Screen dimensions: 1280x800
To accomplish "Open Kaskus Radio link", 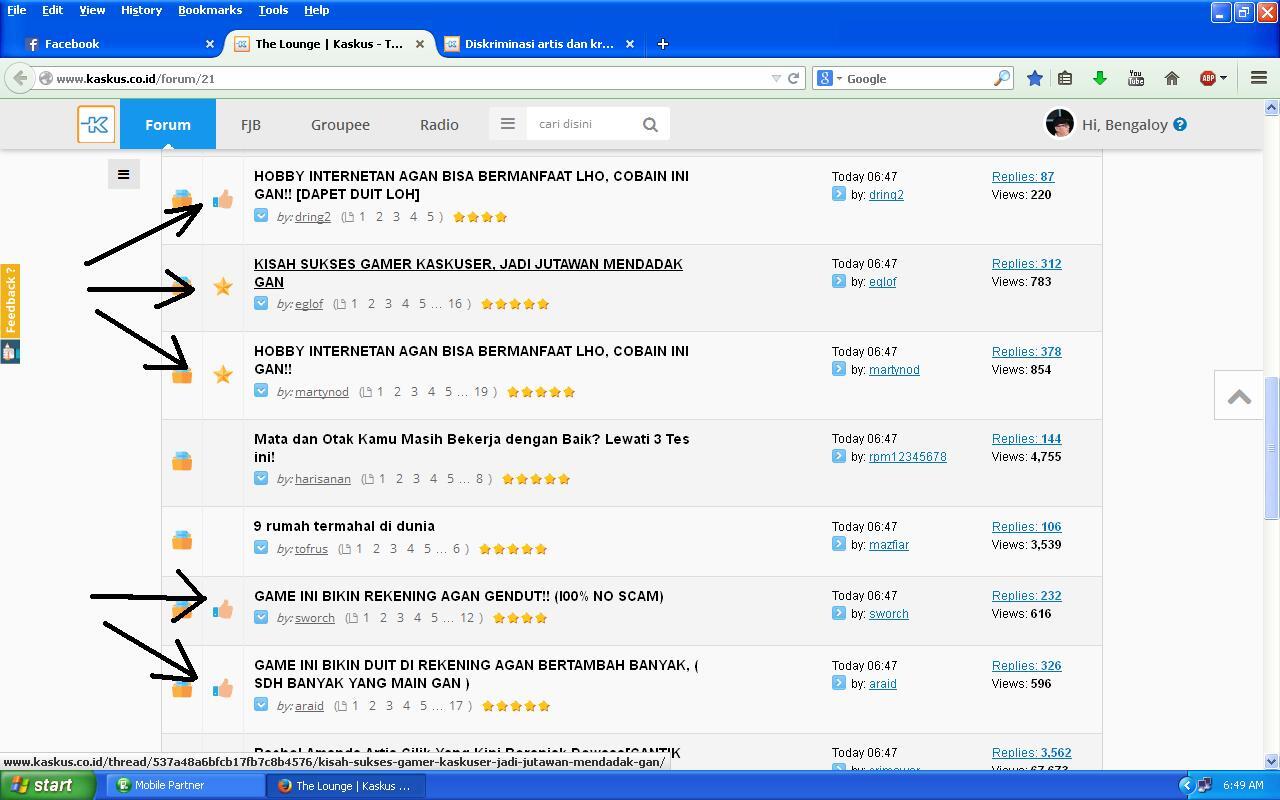I will tap(439, 125).
